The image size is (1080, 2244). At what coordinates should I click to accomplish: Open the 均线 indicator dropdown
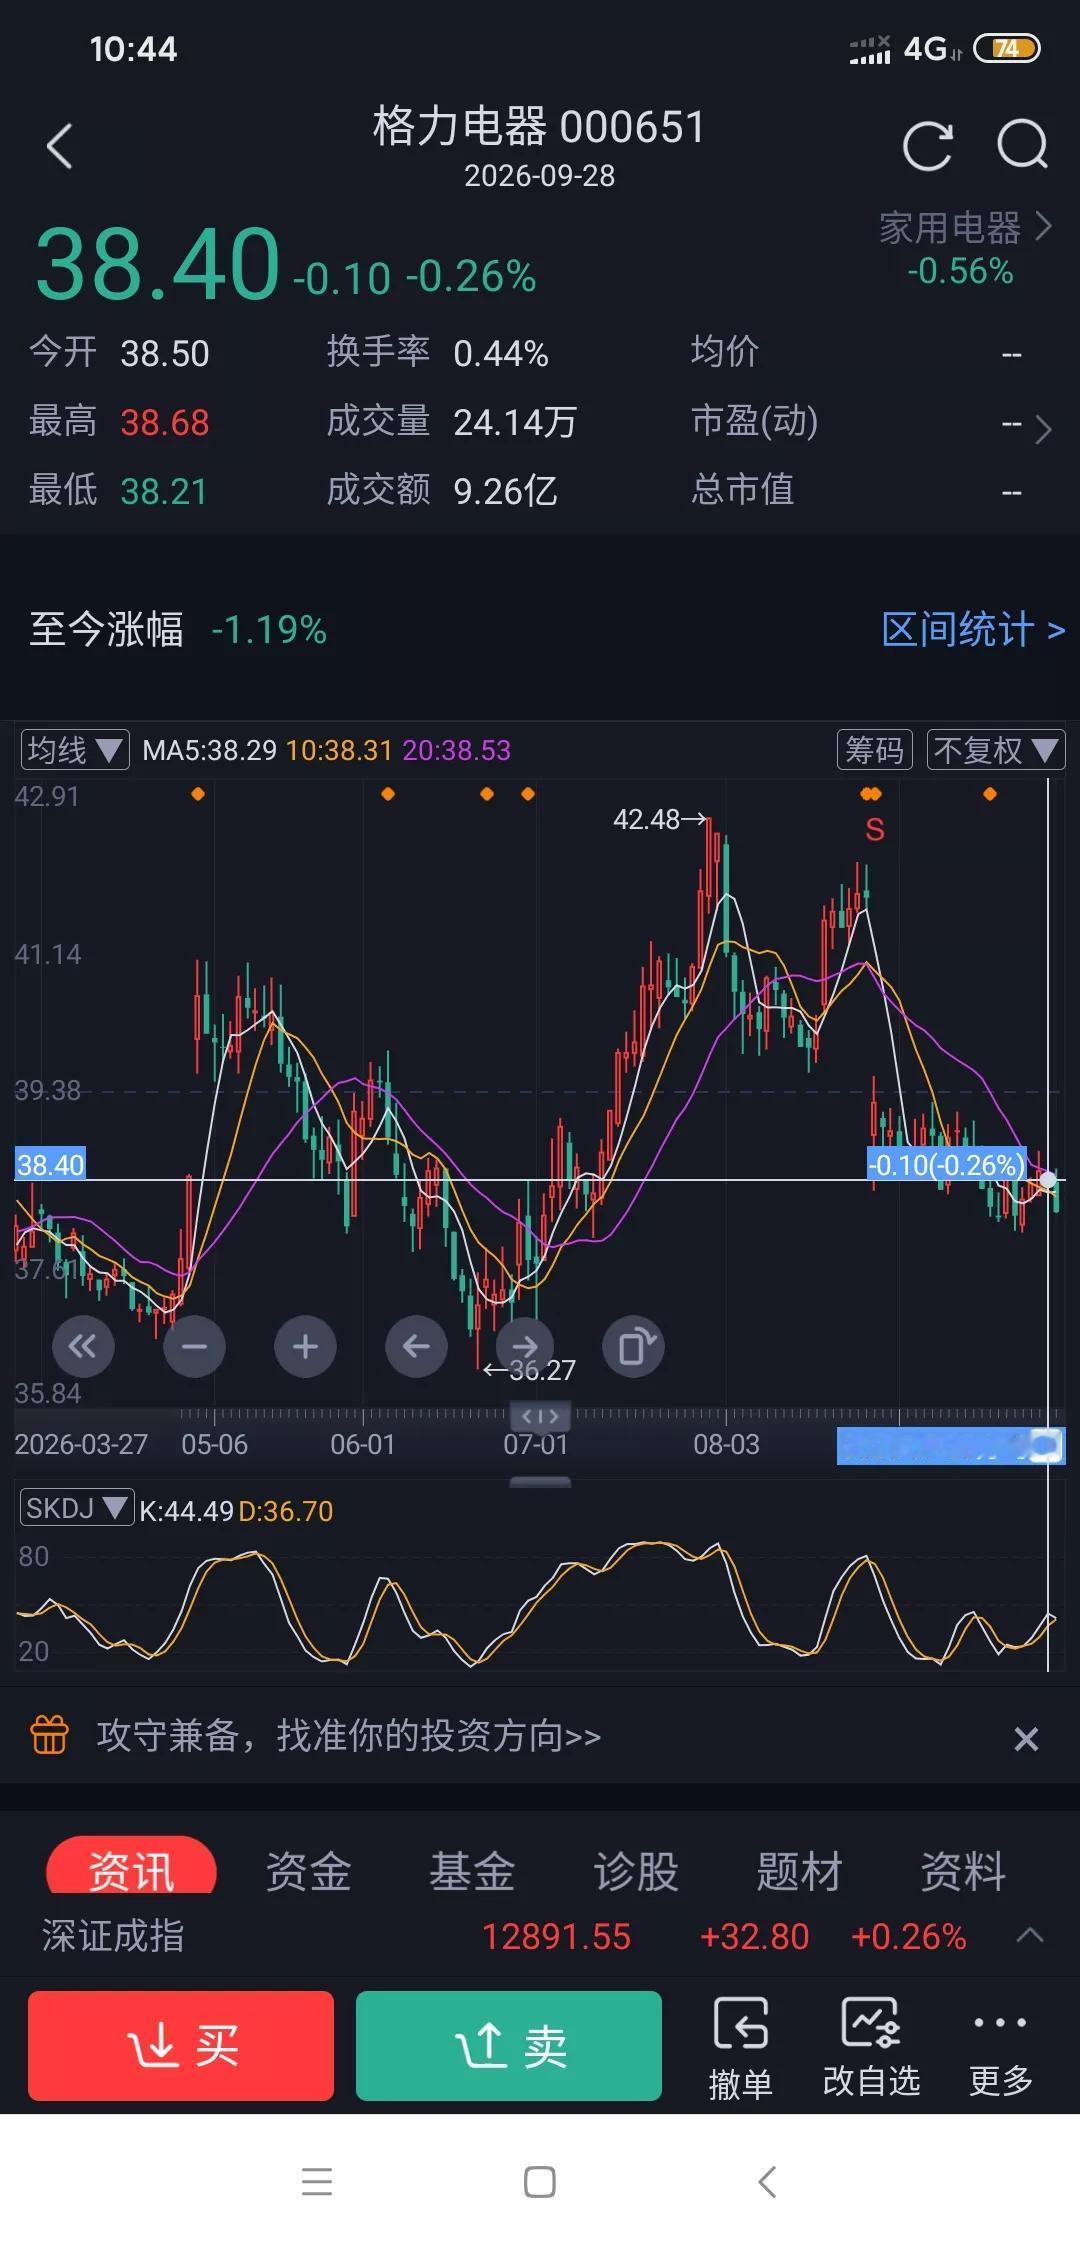[75, 750]
